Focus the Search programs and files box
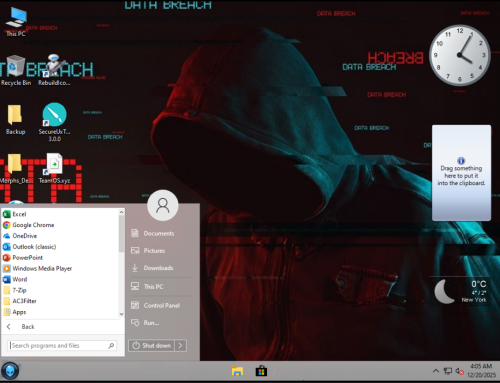The height and width of the screenshot is (383, 500). (62, 346)
